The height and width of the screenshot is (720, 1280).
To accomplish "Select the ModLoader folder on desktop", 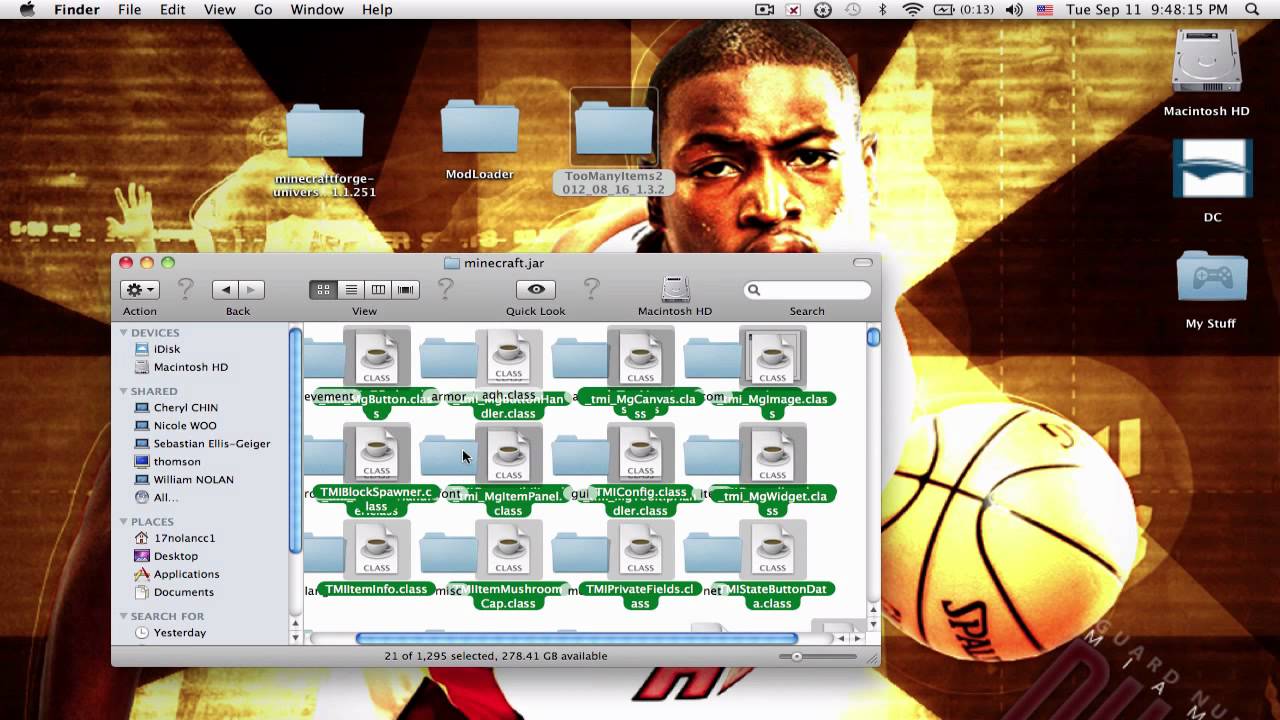I will click(x=480, y=127).
